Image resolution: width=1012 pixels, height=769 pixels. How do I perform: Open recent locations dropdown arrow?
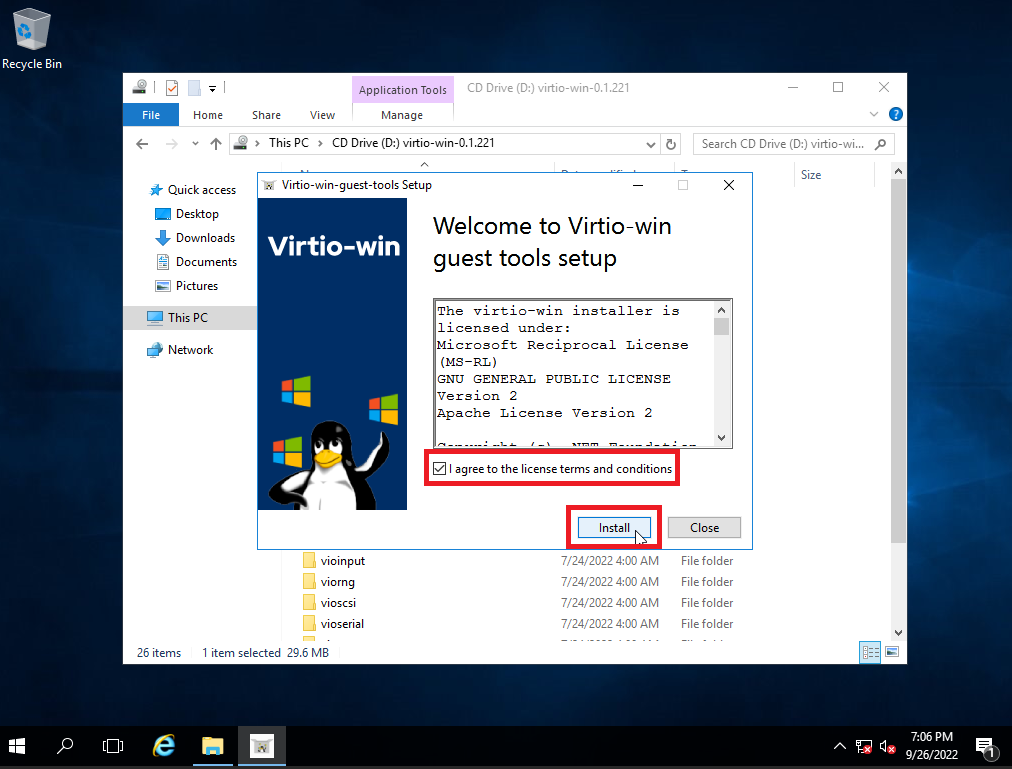point(195,144)
